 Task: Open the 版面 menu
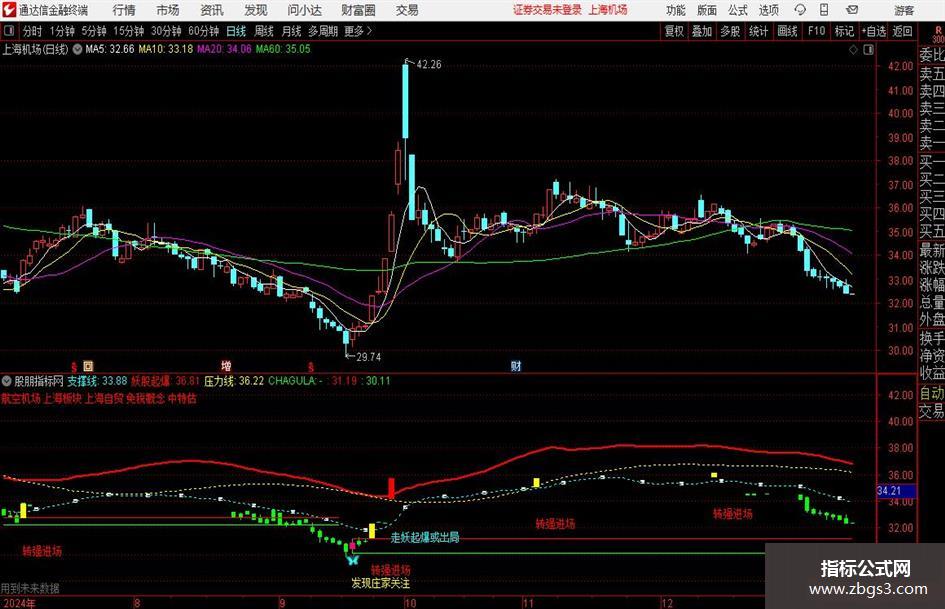(707, 10)
